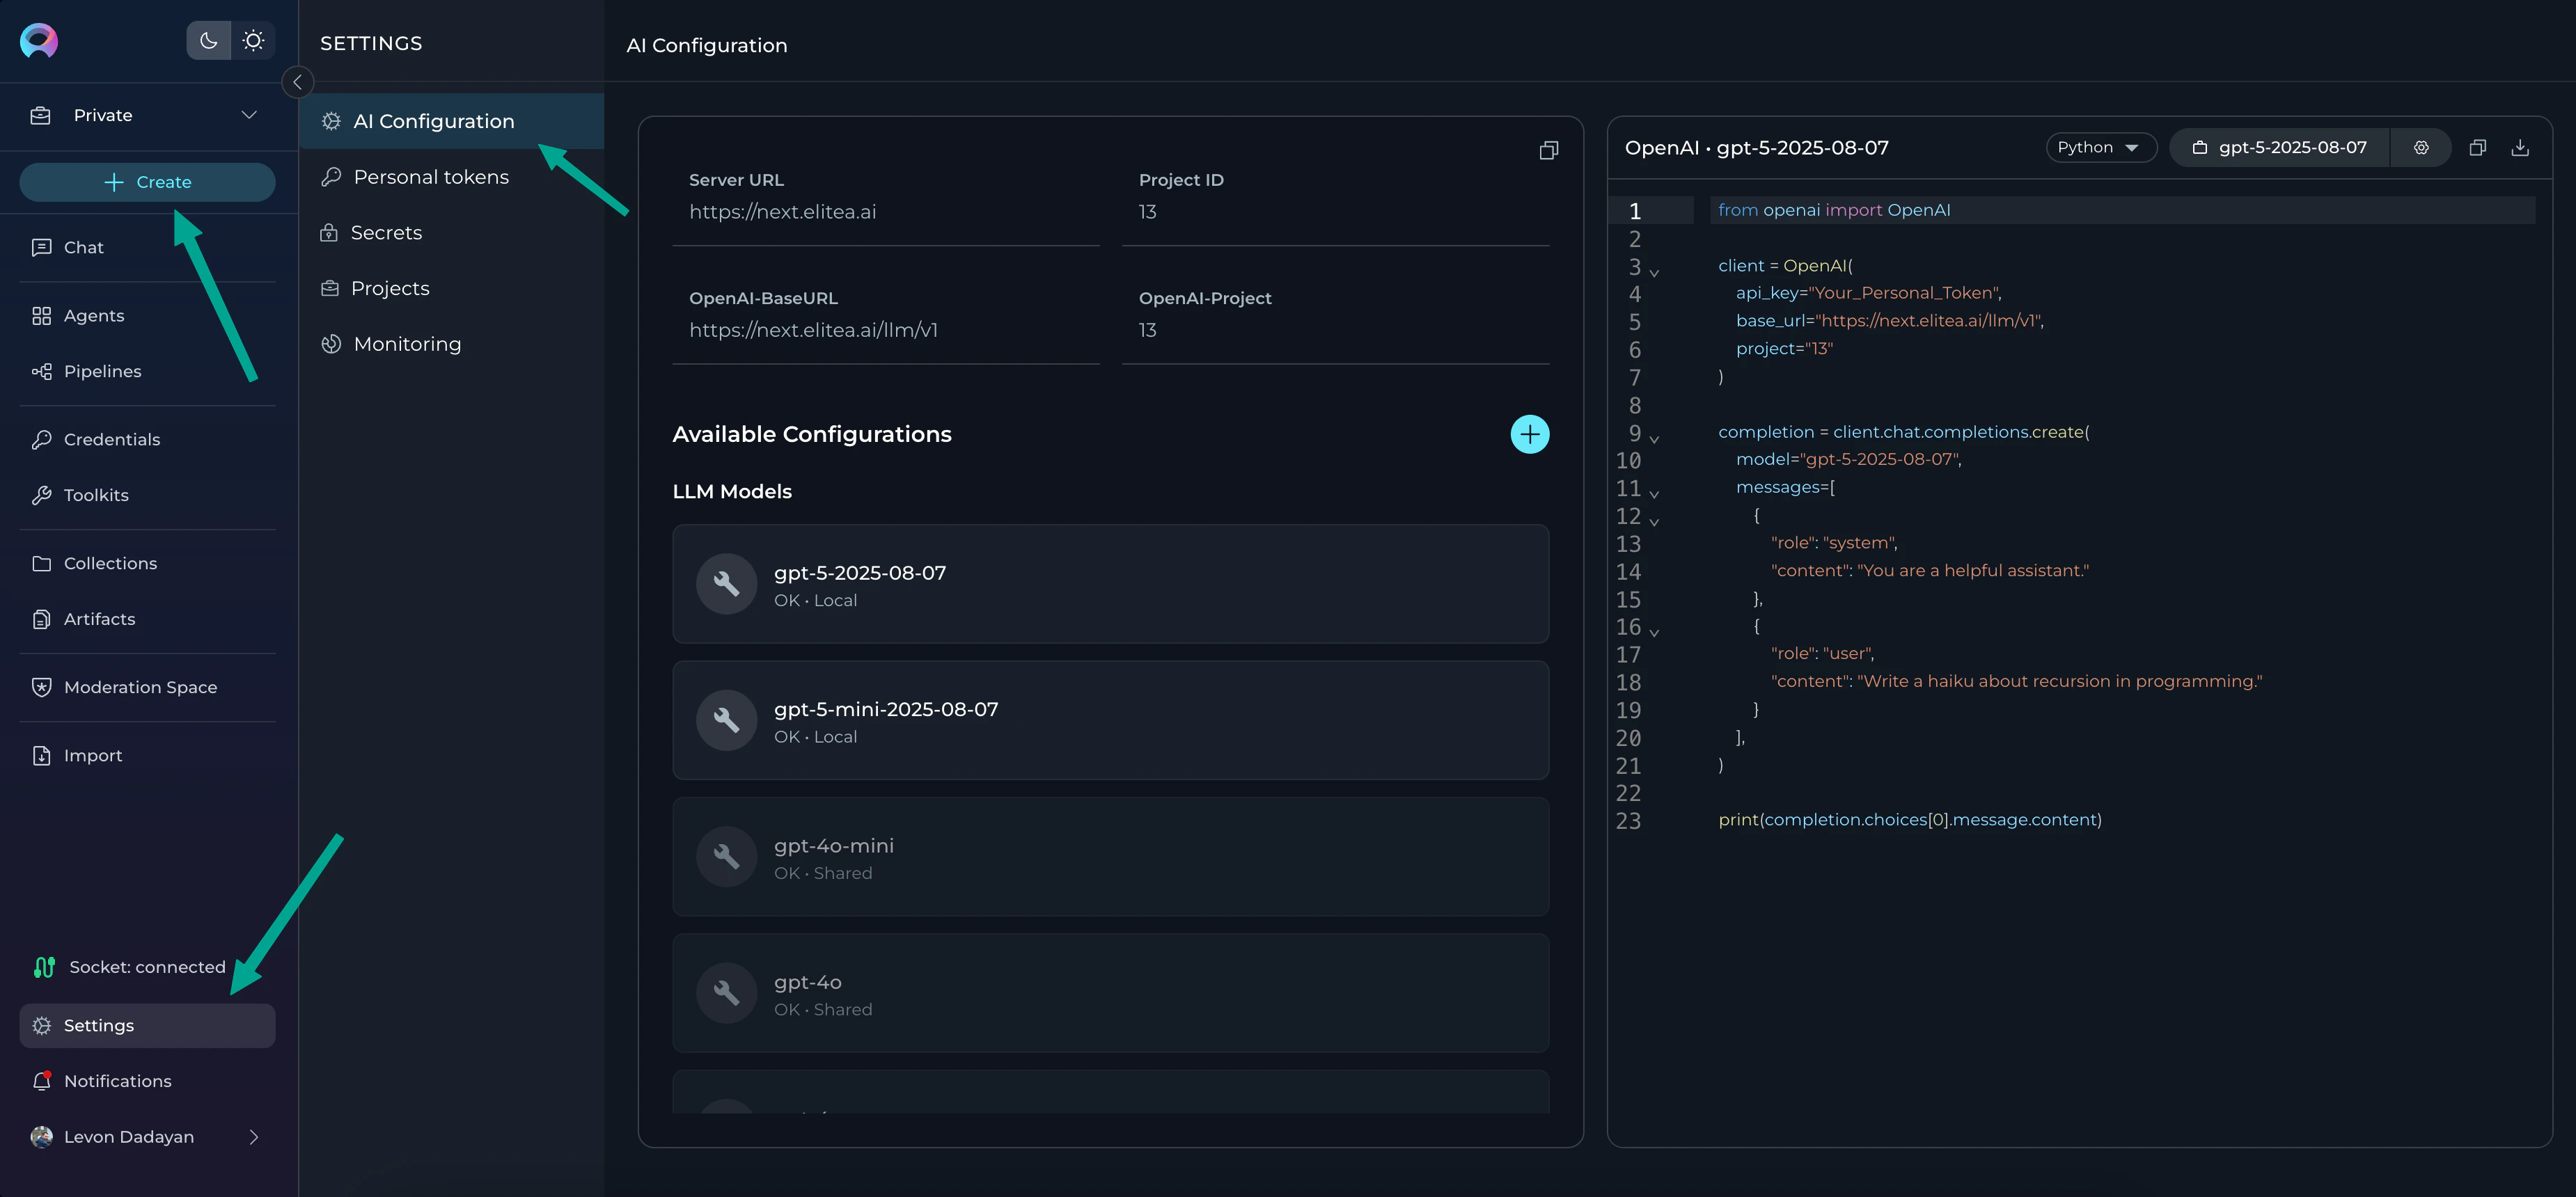Open Pipelines from the sidebar
The height and width of the screenshot is (1197, 2576).
(x=102, y=371)
